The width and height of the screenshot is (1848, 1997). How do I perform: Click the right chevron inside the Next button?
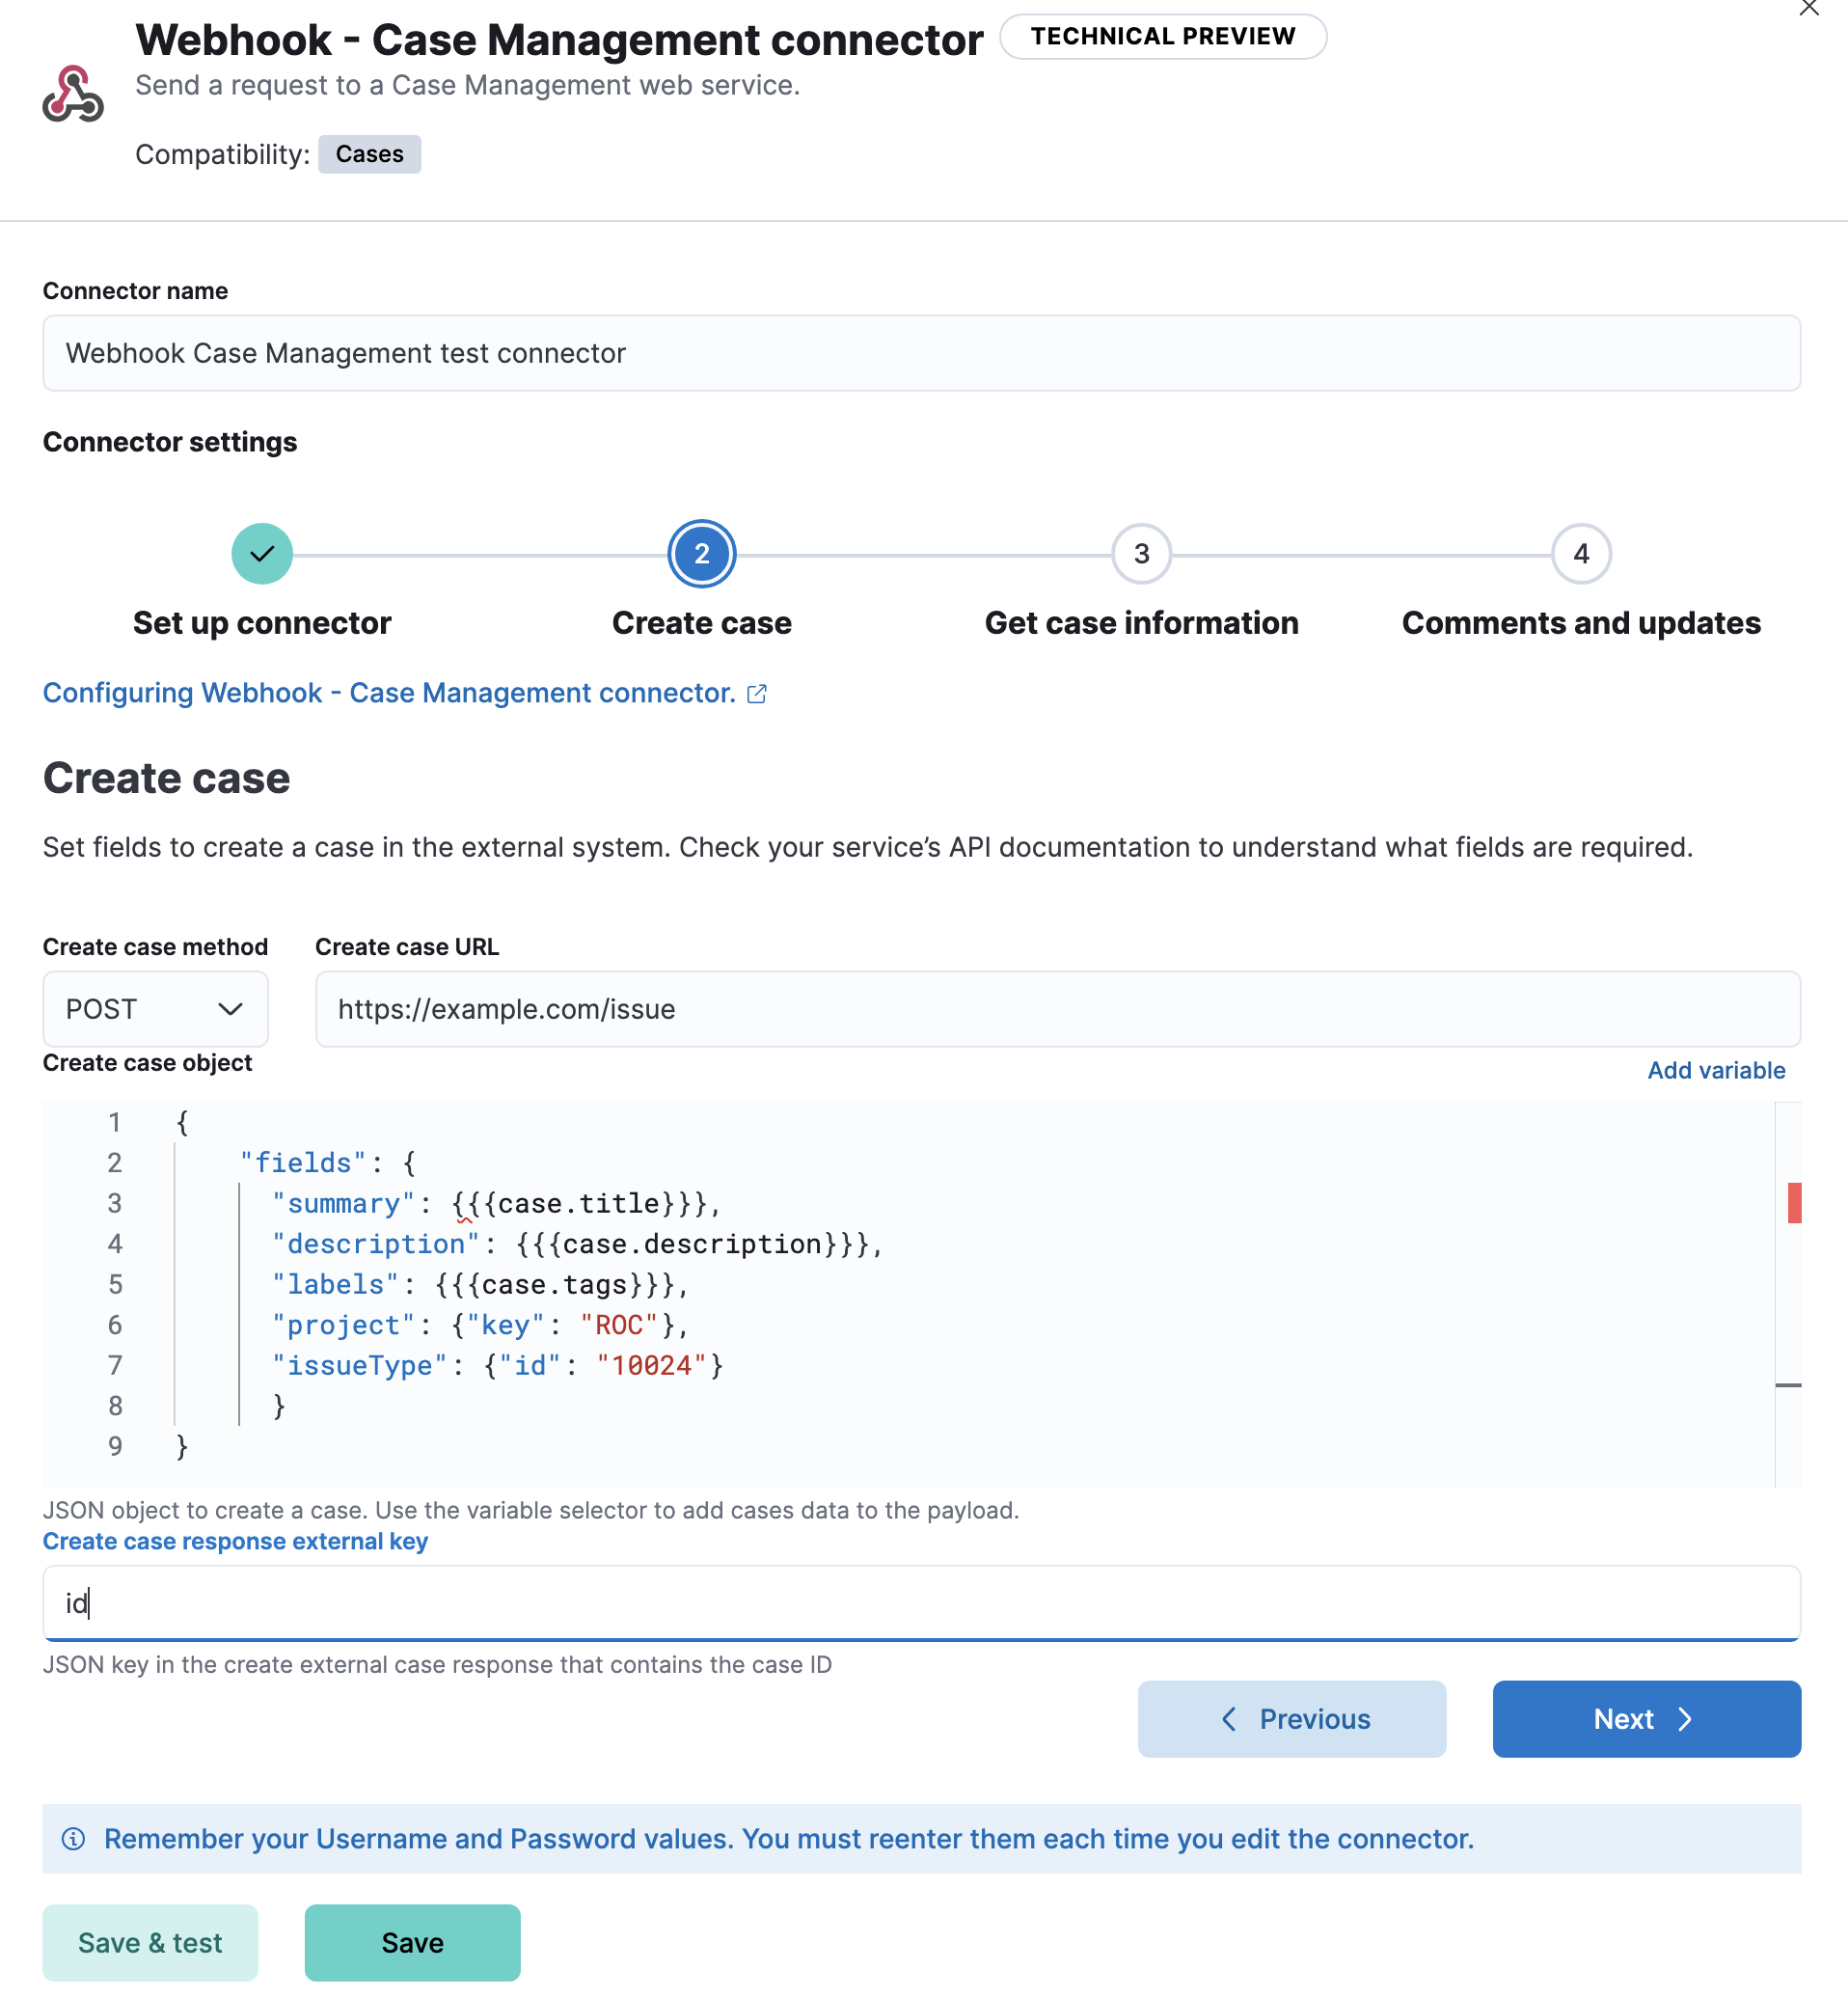(x=1686, y=1719)
